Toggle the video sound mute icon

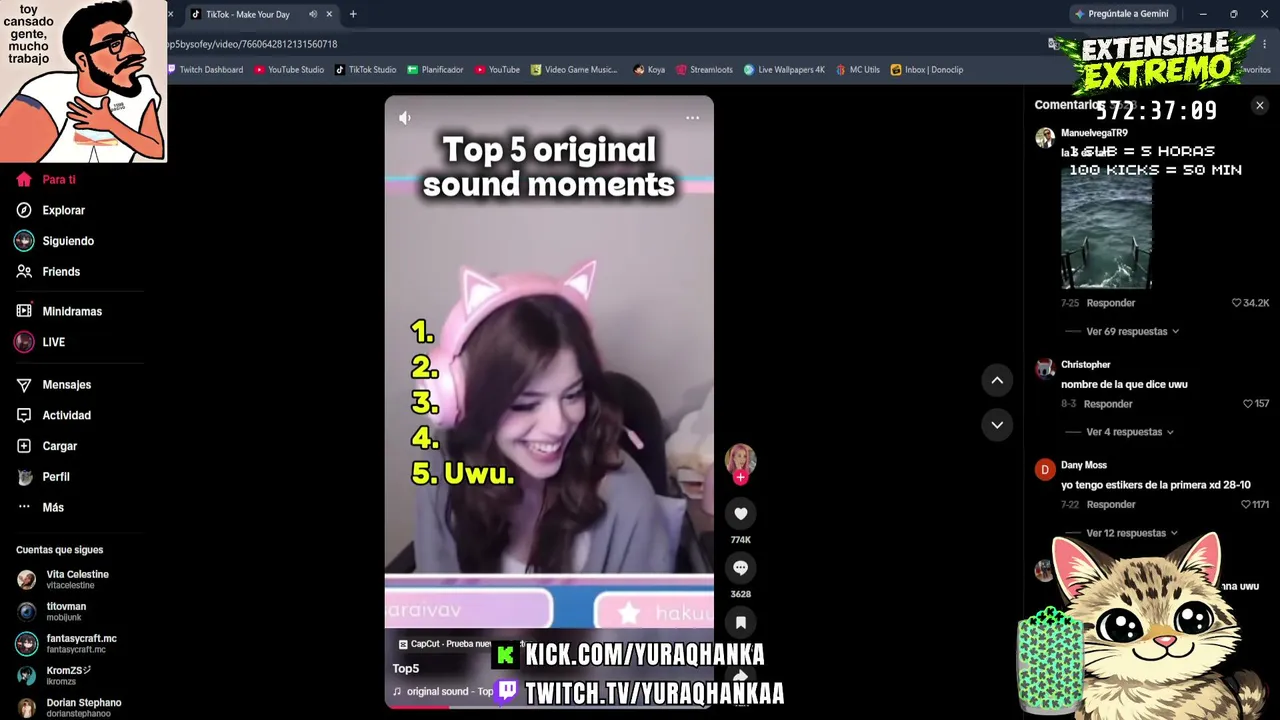(x=405, y=118)
